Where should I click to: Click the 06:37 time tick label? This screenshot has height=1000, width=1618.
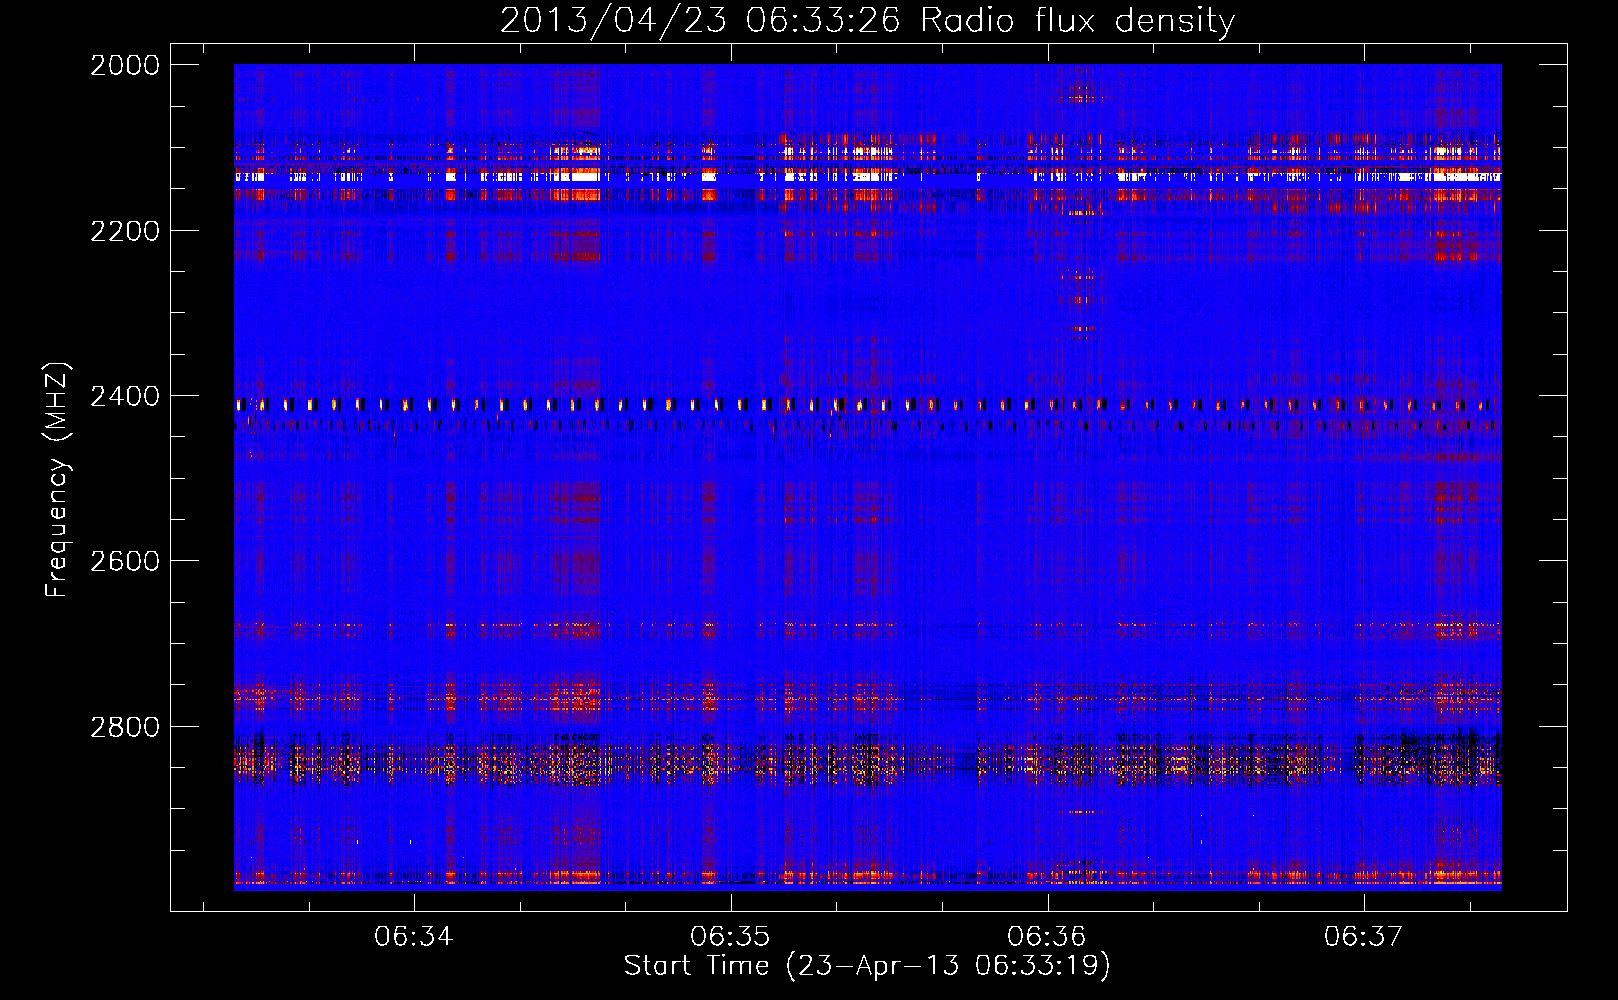tap(1363, 936)
